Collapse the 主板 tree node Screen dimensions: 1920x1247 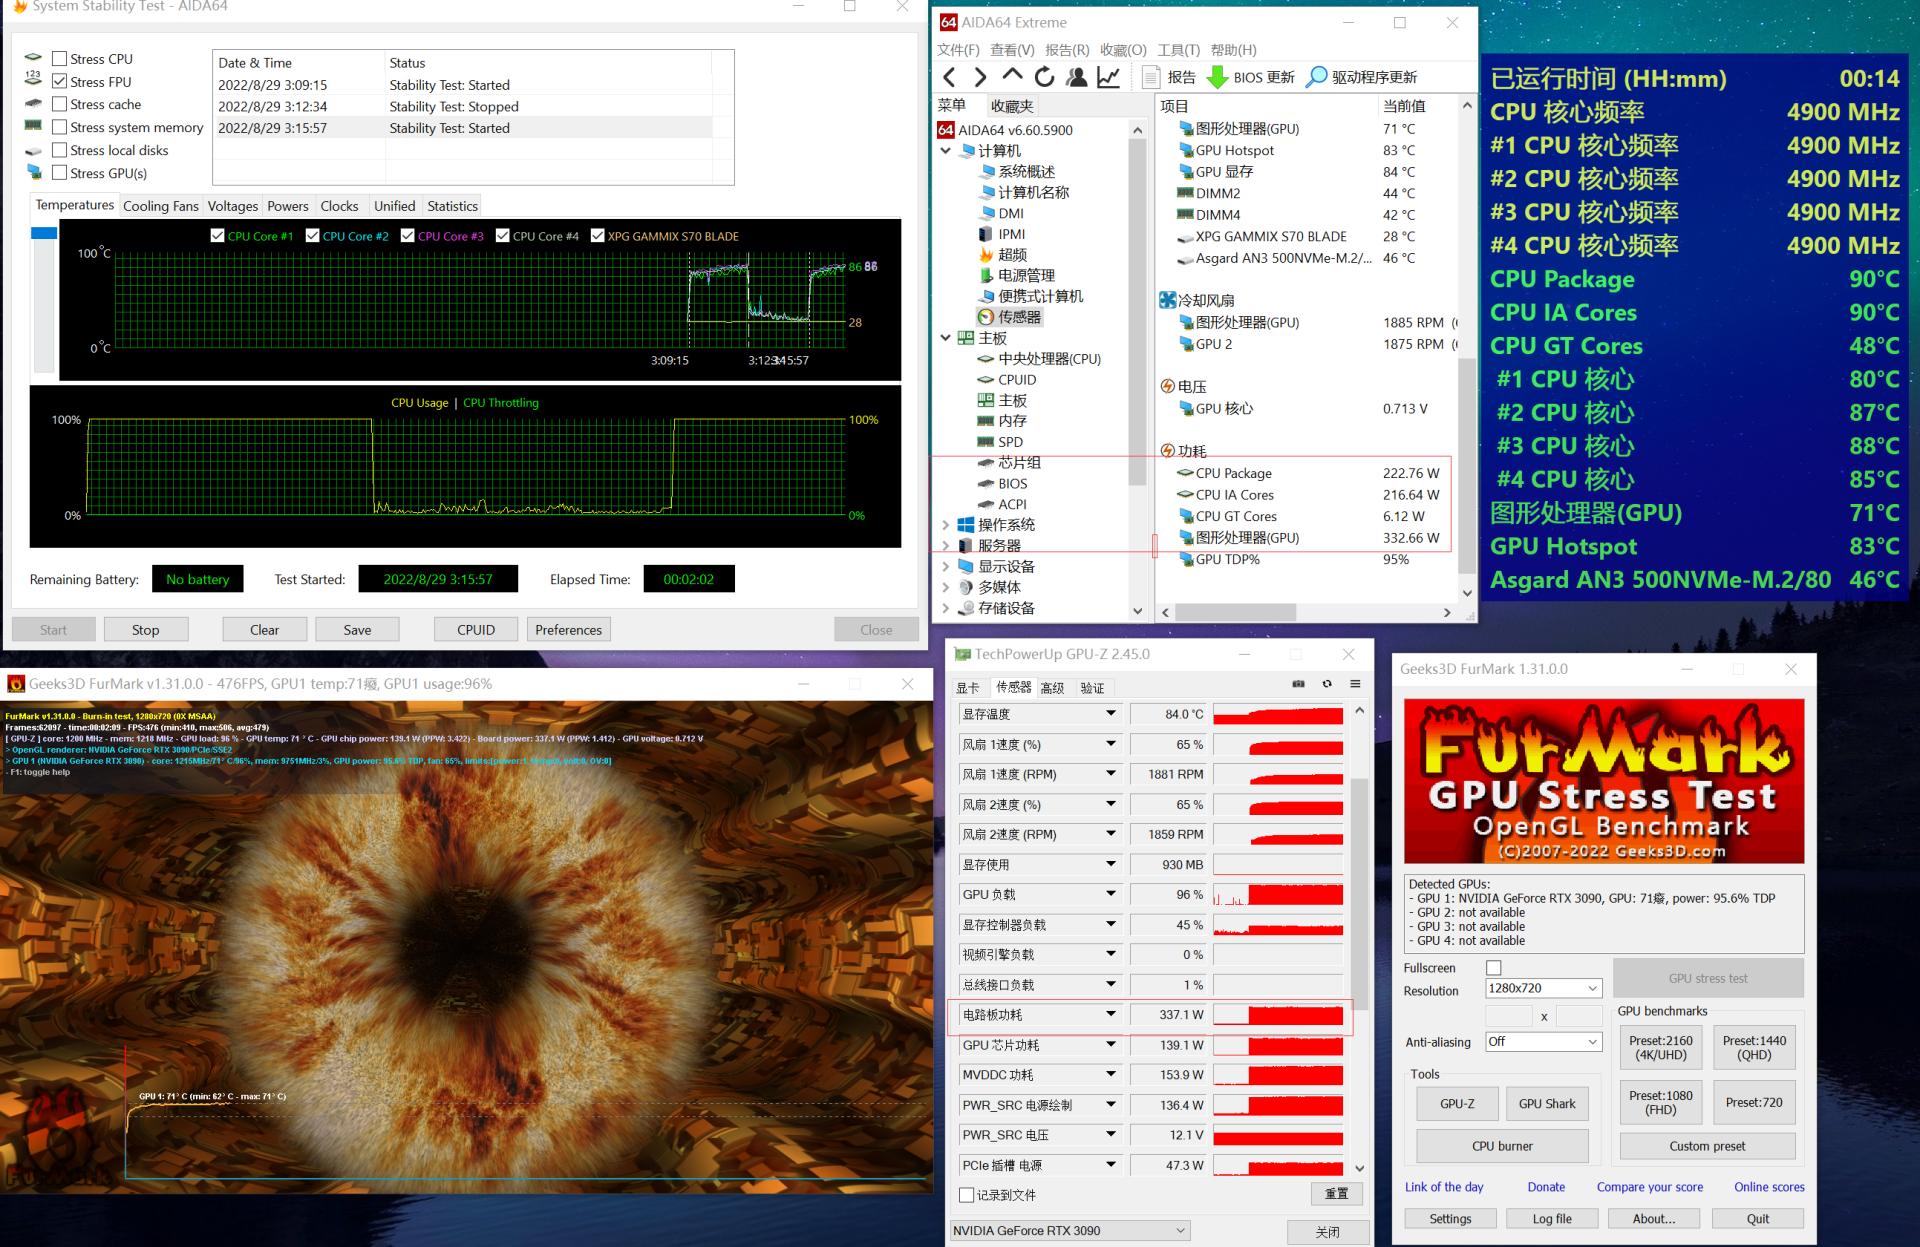pos(946,338)
